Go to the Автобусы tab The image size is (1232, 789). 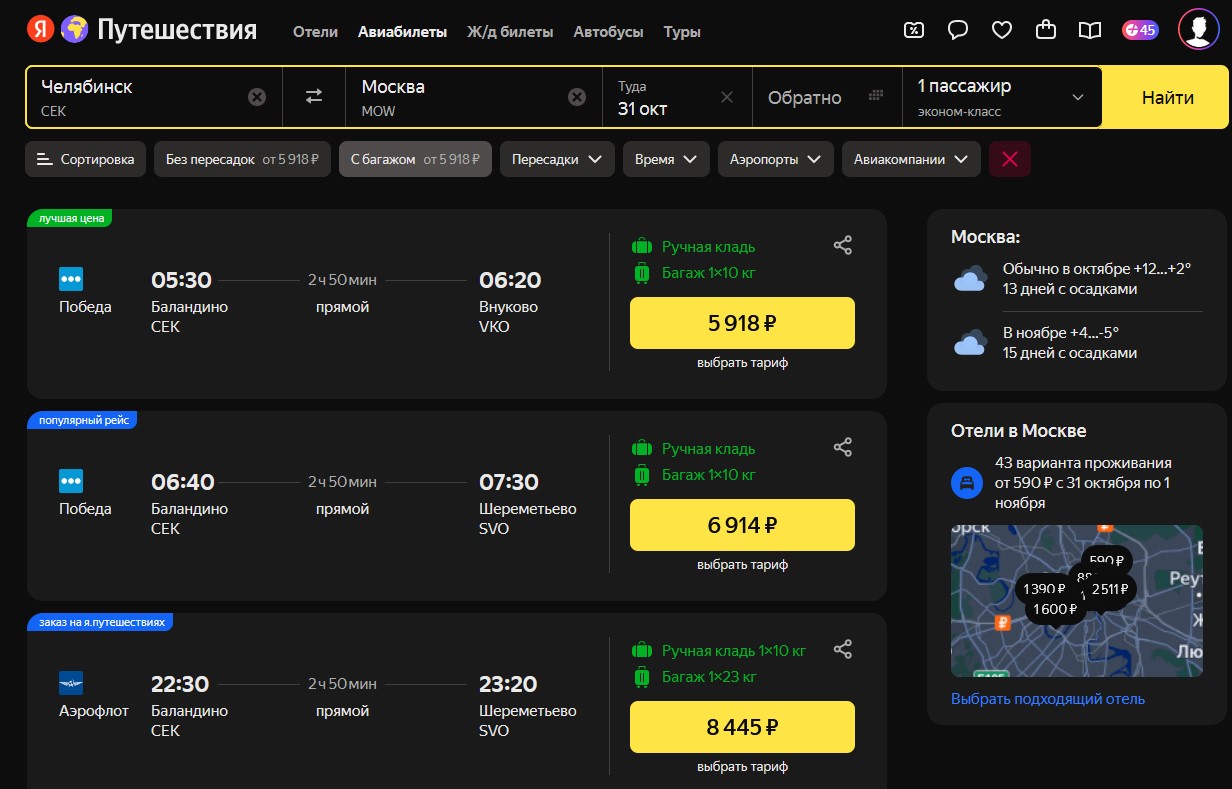click(x=608, y=32)
